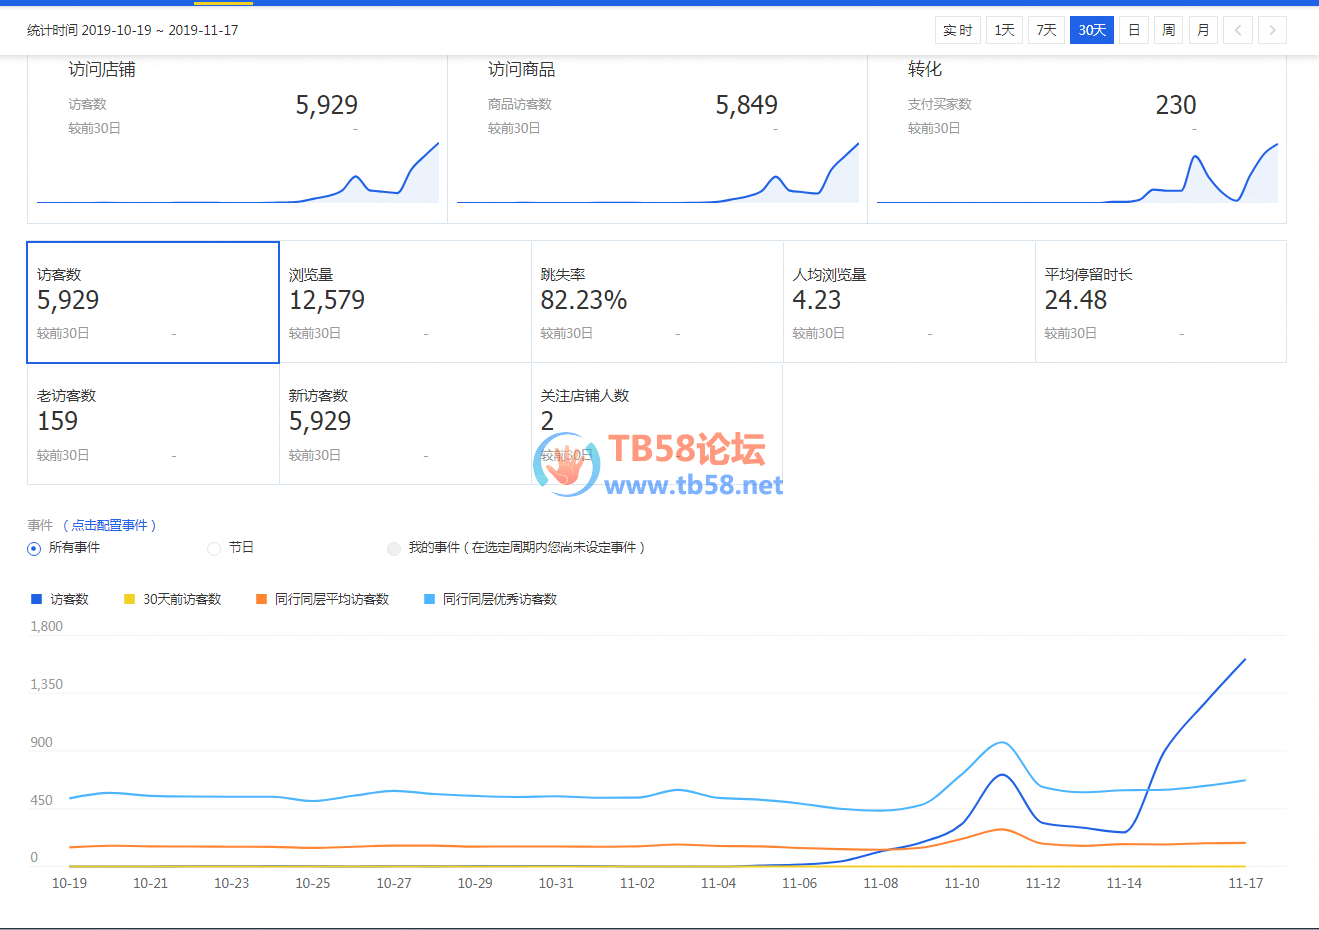Switch to the 实时 time range

click(957, 30)
